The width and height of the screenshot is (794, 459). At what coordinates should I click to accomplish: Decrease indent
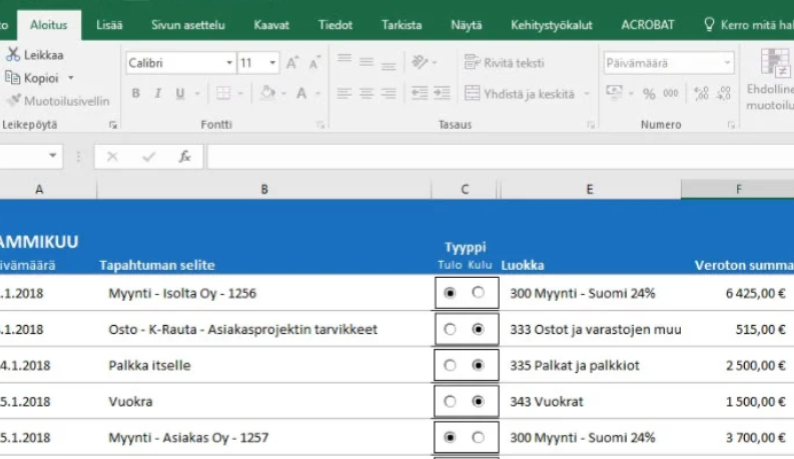point(419,93)
